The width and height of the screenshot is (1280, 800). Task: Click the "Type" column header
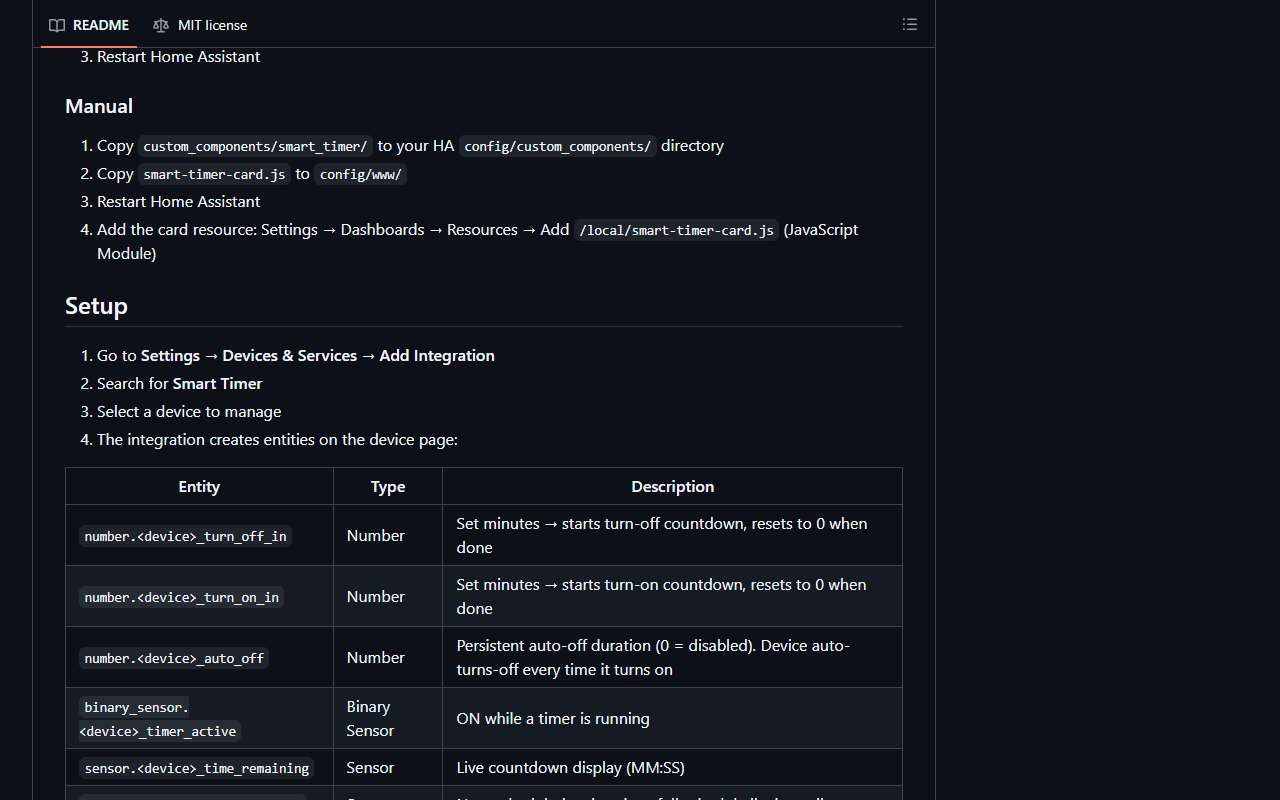click(388, 486)
